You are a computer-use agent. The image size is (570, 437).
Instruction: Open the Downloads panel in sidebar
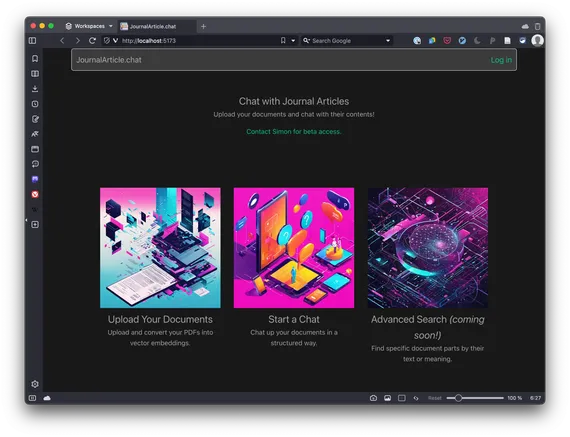pos(35,89)
